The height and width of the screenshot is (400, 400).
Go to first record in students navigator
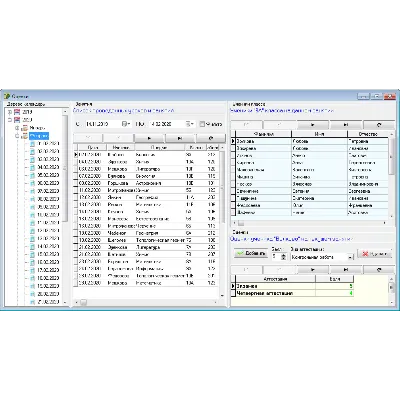[x=247, y=125]
